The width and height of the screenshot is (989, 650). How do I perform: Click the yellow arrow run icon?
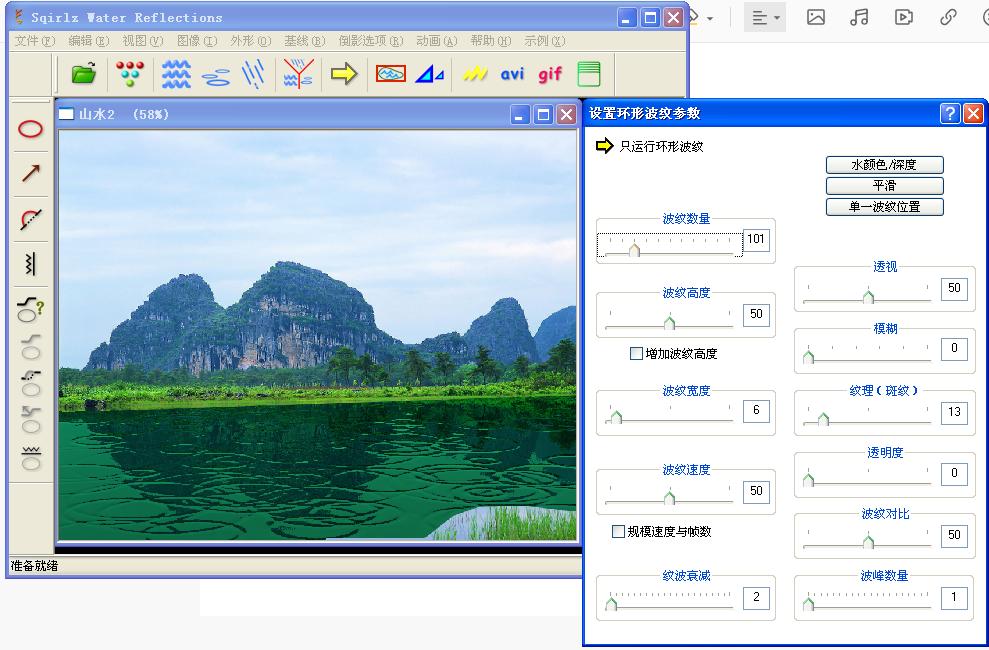click(x=344, y=74)
